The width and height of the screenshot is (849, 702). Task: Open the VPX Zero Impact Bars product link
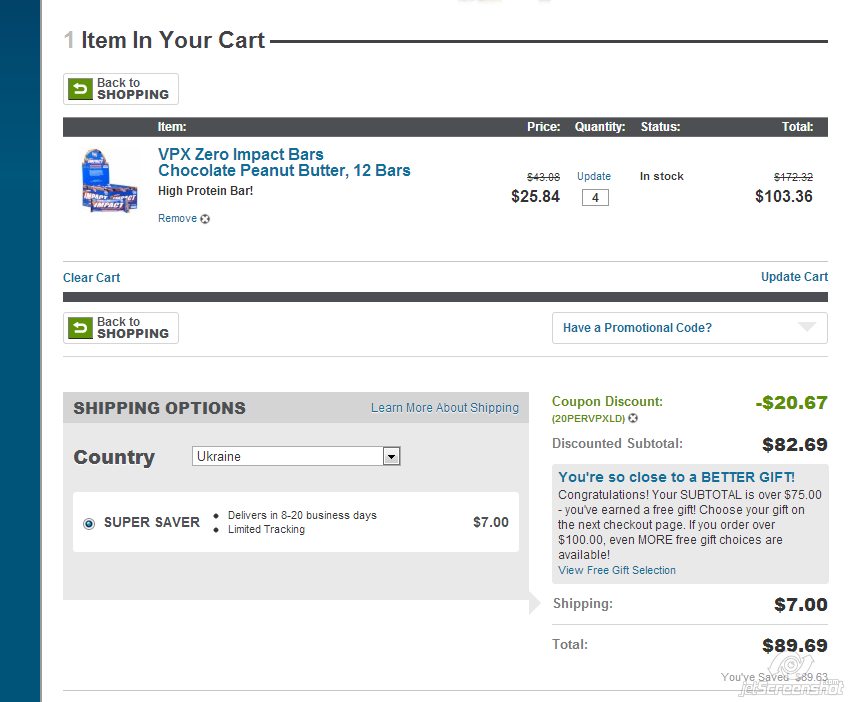pos(284,162)
